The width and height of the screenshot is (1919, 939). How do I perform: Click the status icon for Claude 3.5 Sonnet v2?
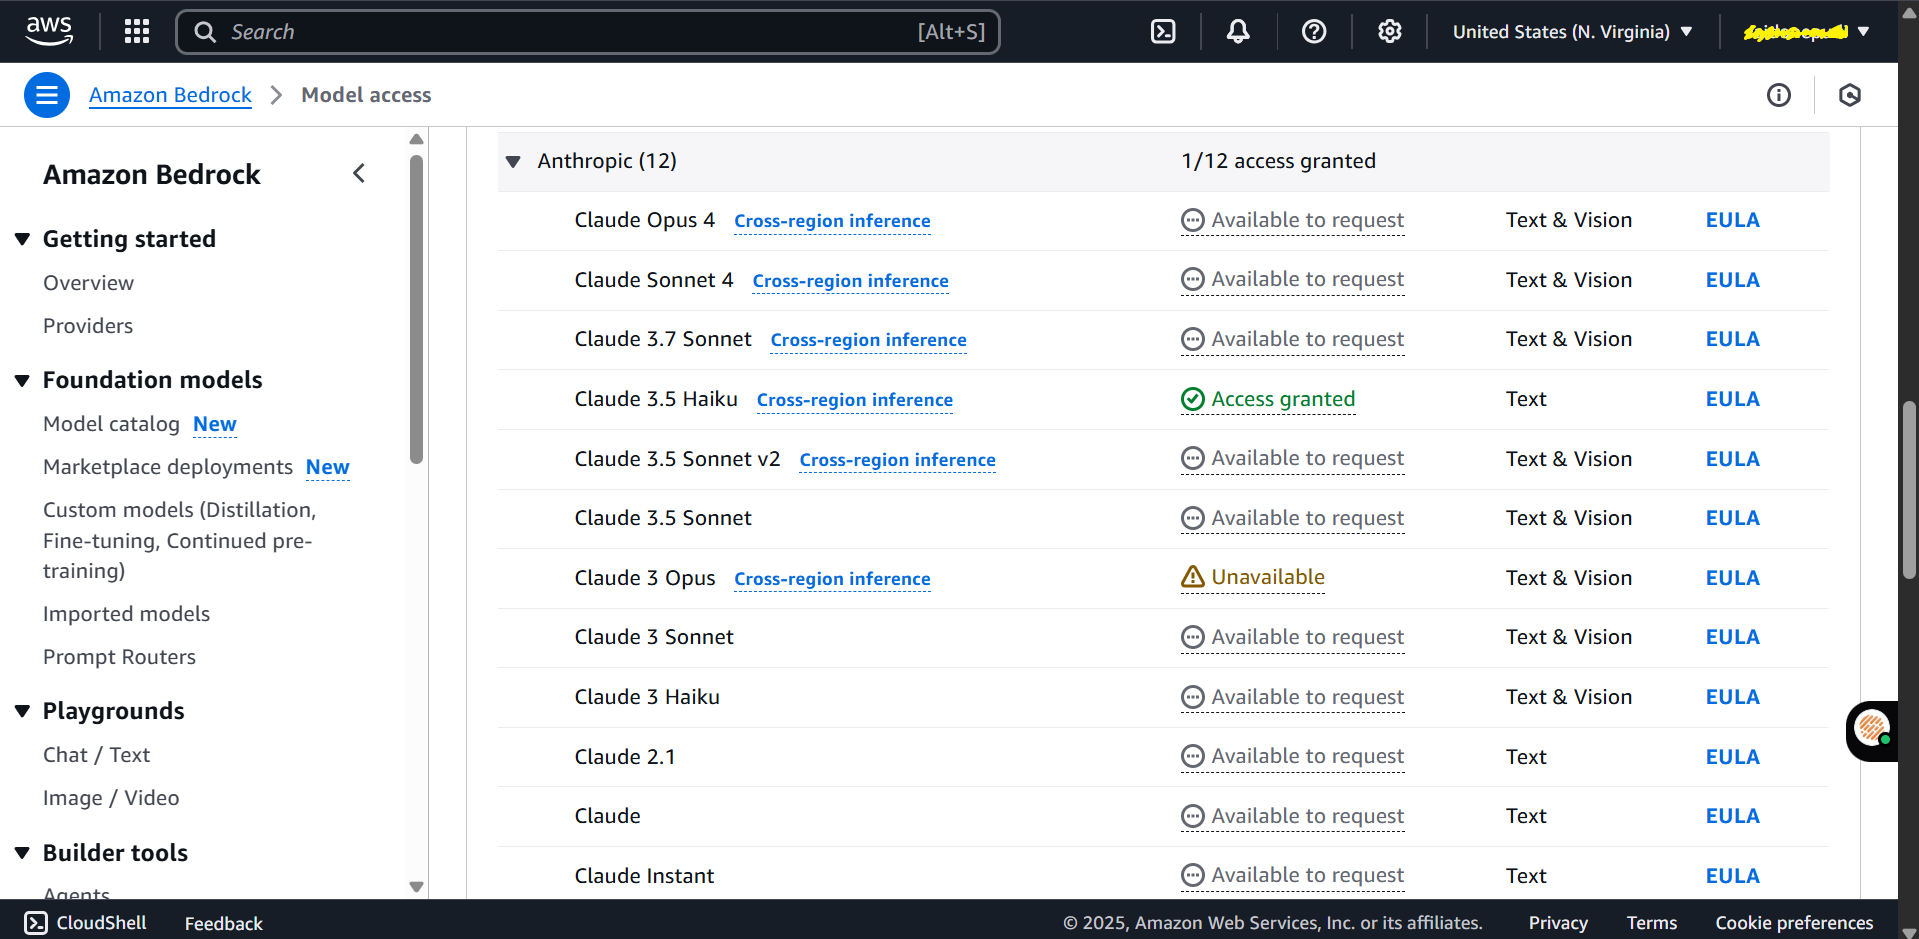(x=1193, y=458)
